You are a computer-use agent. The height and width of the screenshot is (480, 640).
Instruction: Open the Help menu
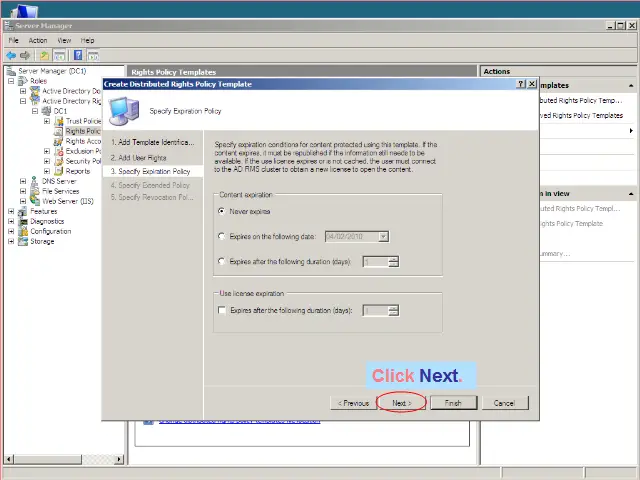tap(87, 40)
